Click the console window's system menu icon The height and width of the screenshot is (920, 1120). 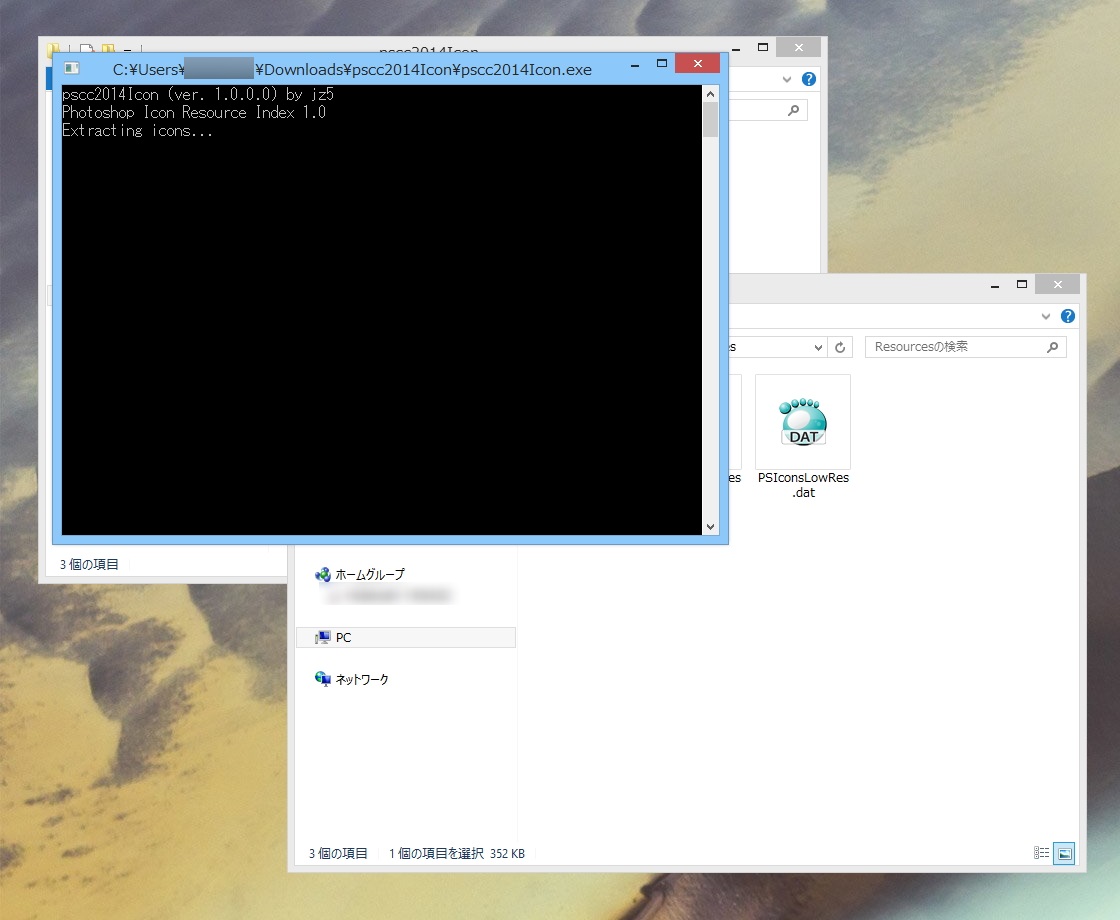point(71,68)
